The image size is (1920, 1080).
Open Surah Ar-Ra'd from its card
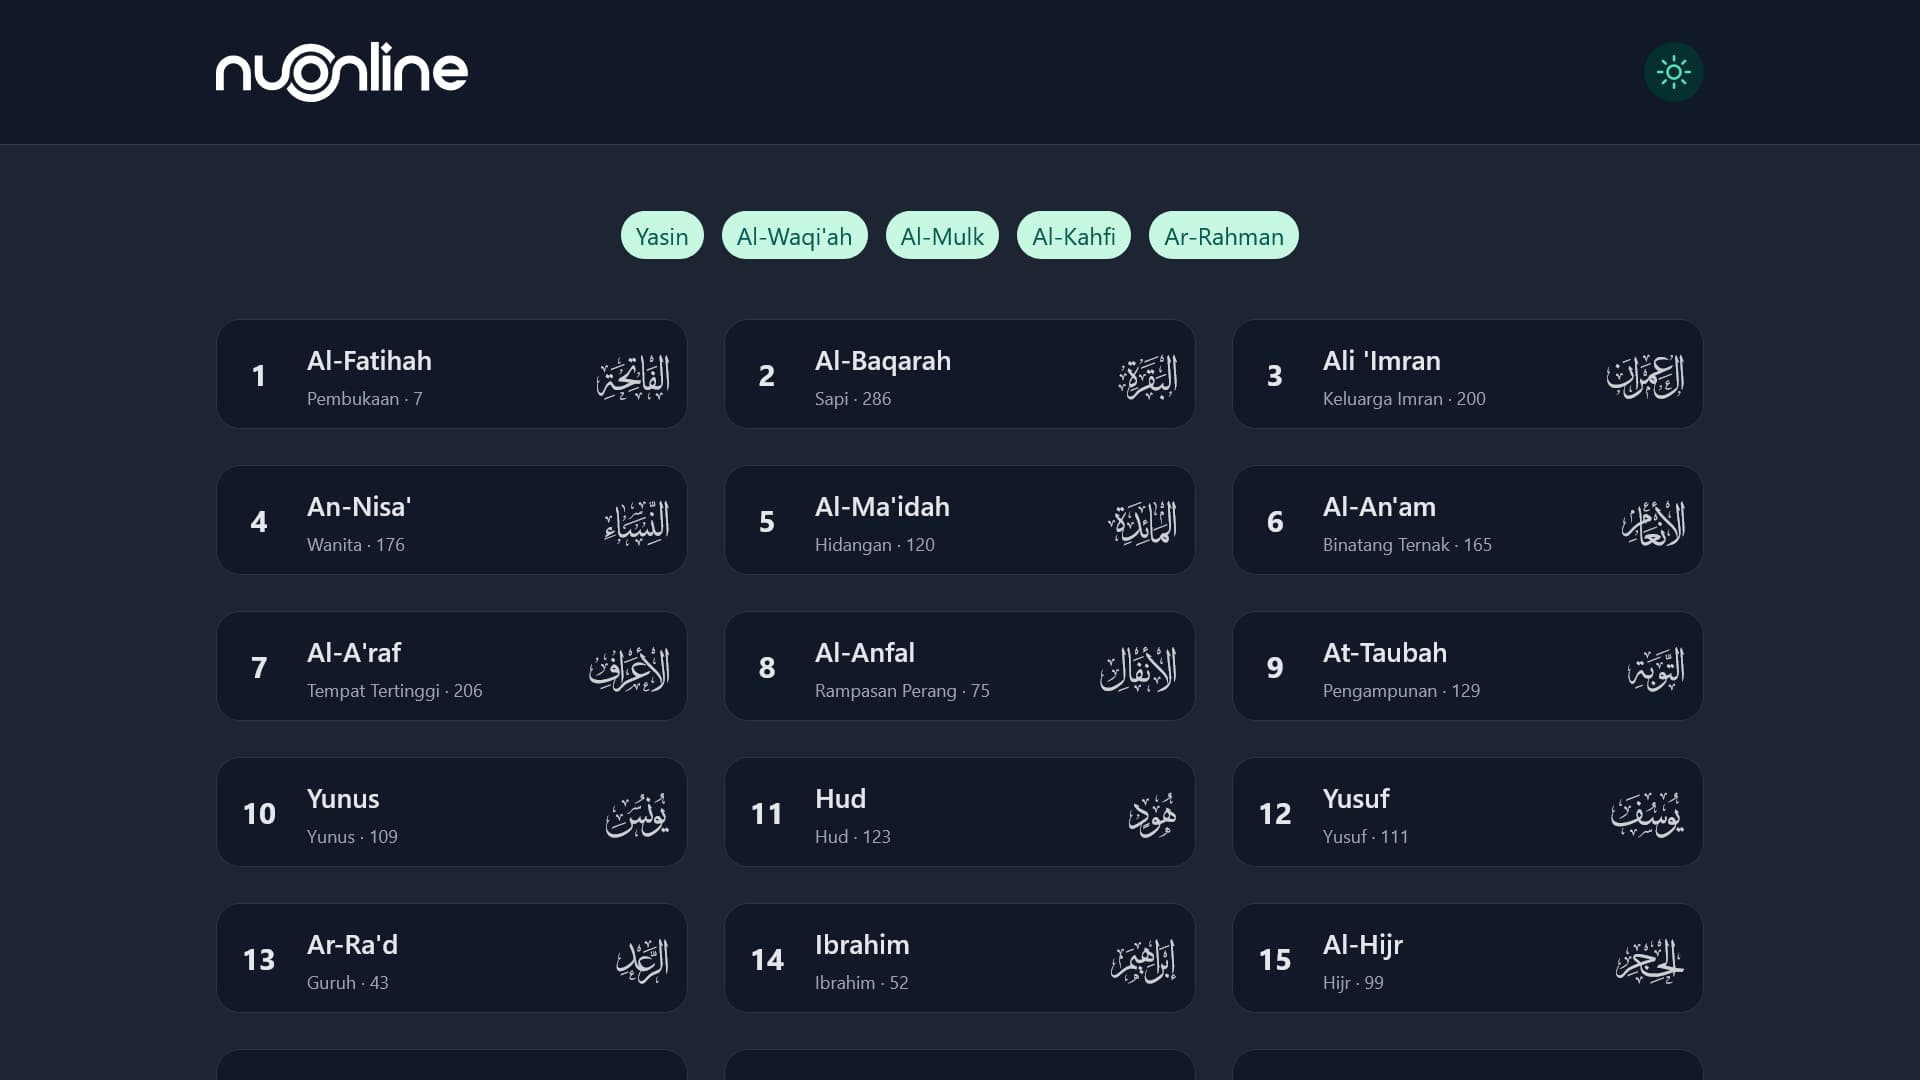[x=452, y=958]
